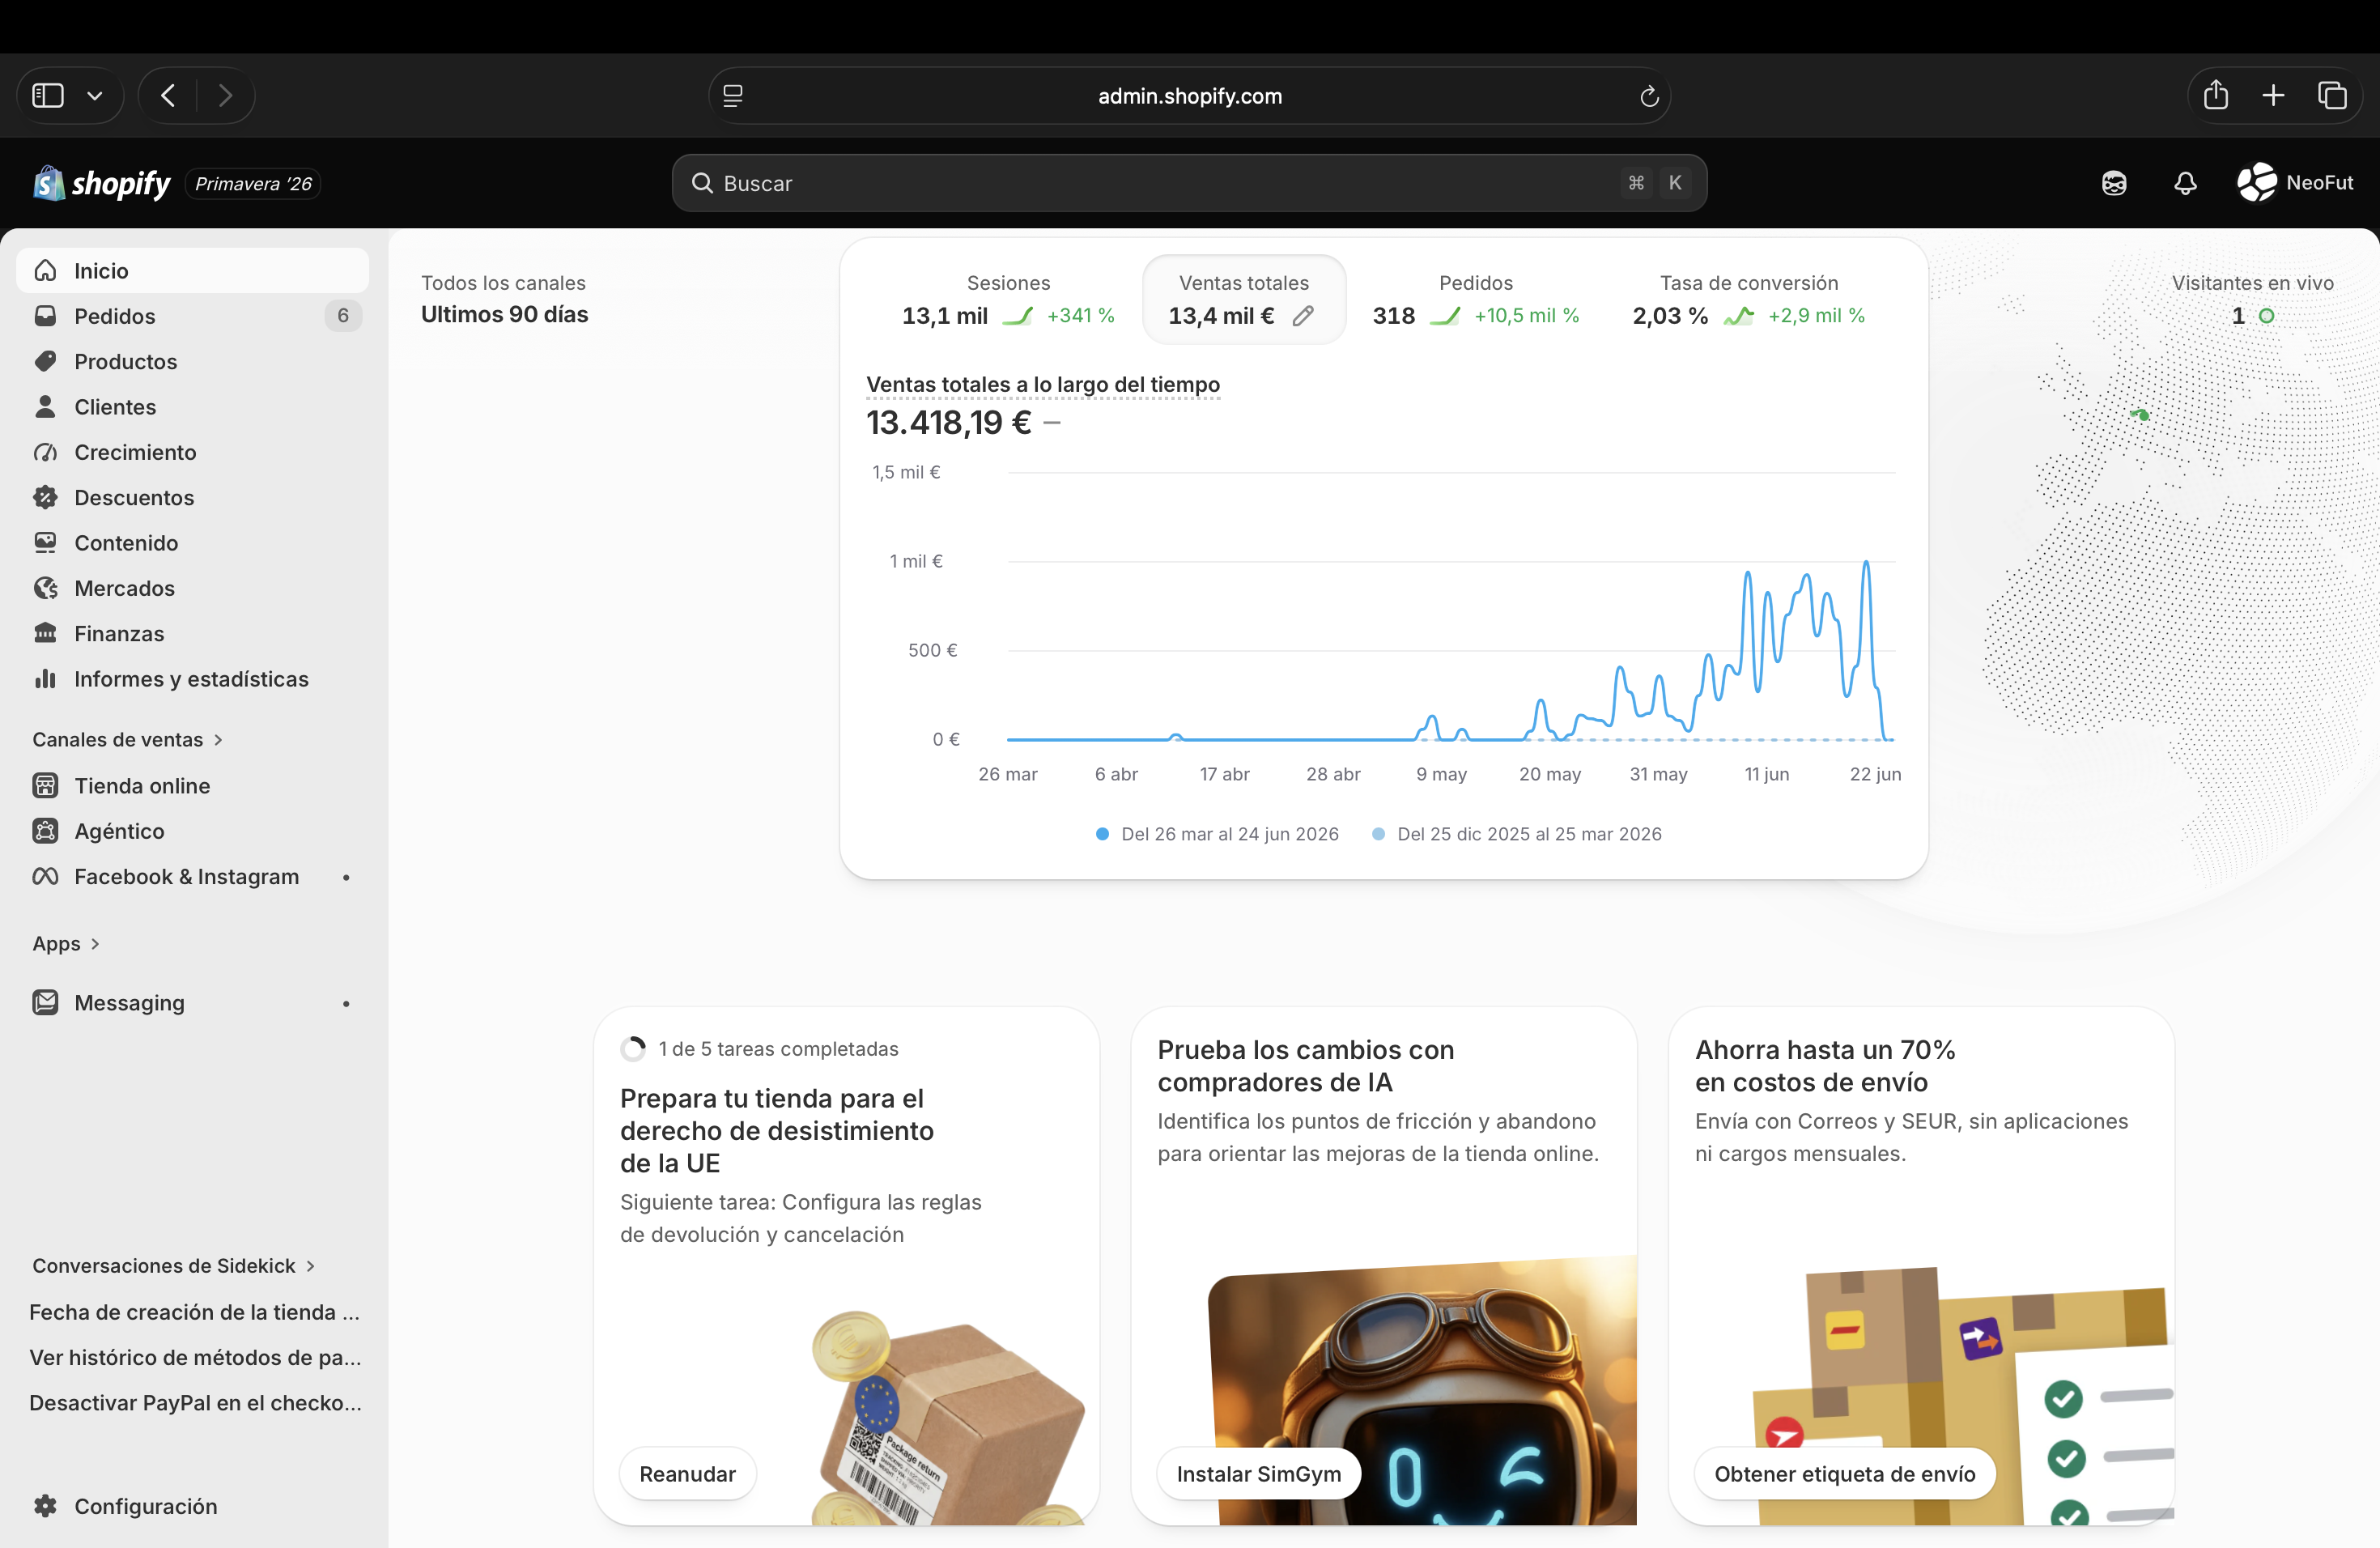Click Obtener etiqueta de envío button
The width and height of the screenshot is (2380, 1548).
[x=1845, y=1474]
